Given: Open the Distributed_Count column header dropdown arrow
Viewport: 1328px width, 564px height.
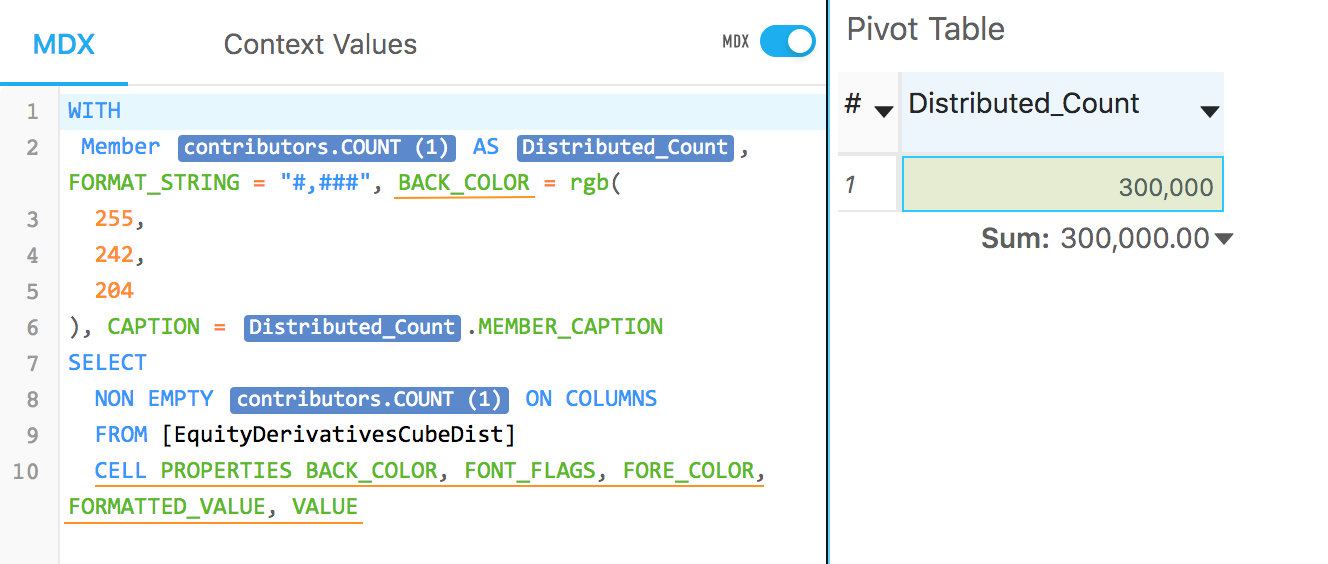Looking at the screenshot, I should [x=1209, y=111].
